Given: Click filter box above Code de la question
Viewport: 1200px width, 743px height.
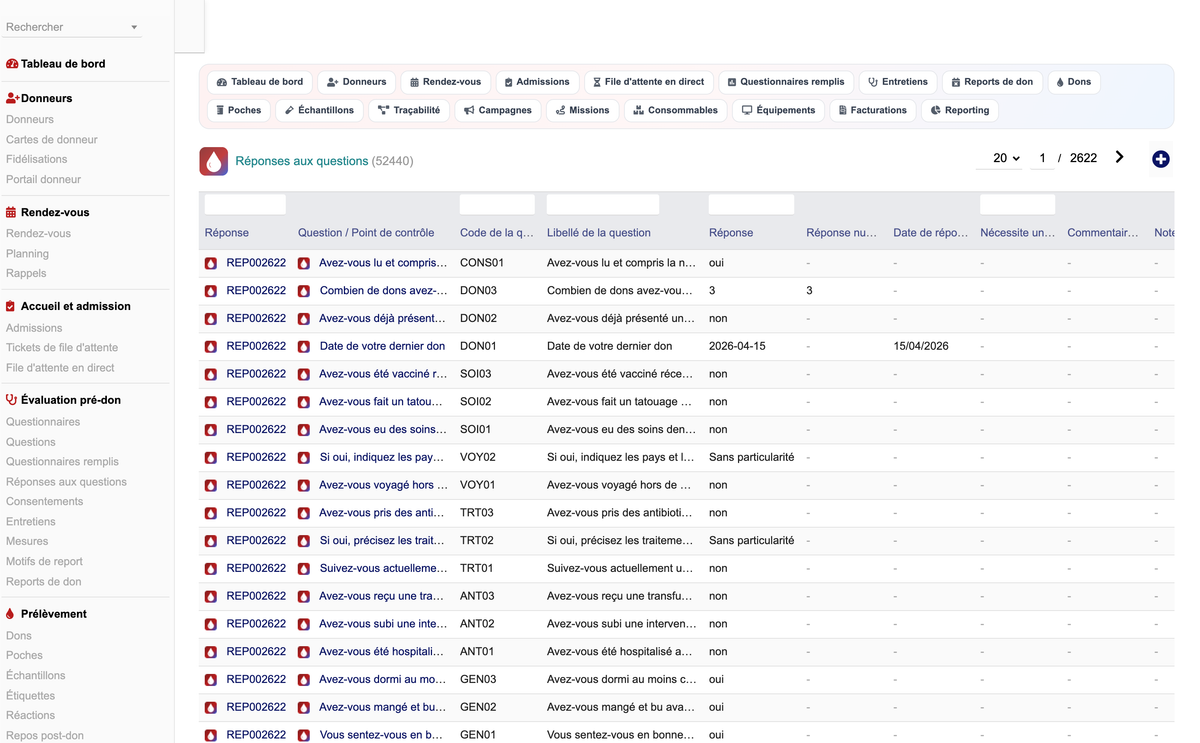Looking at the screenshot, I should pos(497,204).
